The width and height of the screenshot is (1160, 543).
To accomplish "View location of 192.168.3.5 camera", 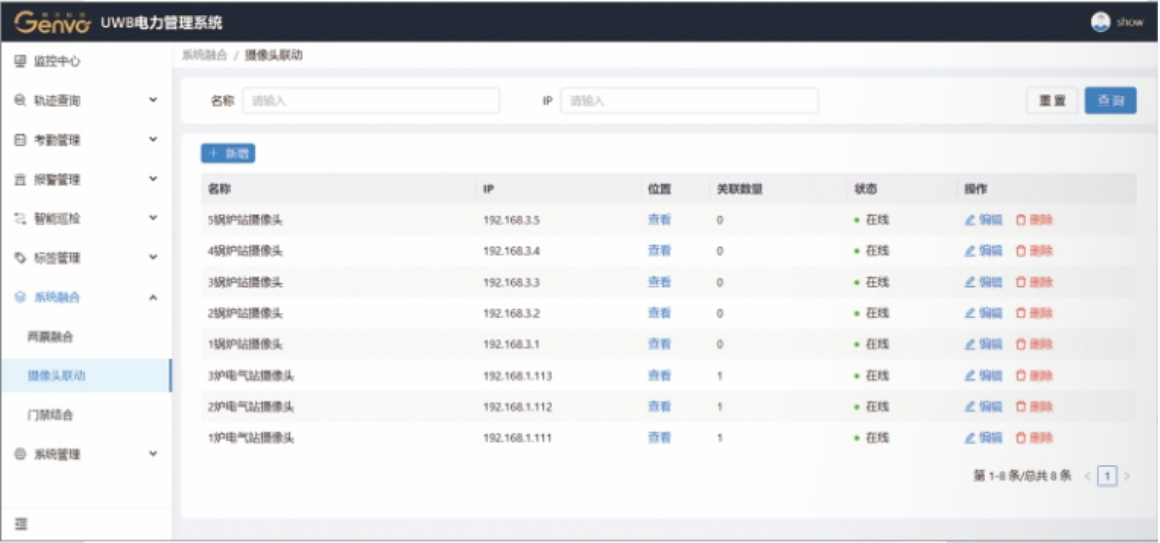I will (659, 220).
